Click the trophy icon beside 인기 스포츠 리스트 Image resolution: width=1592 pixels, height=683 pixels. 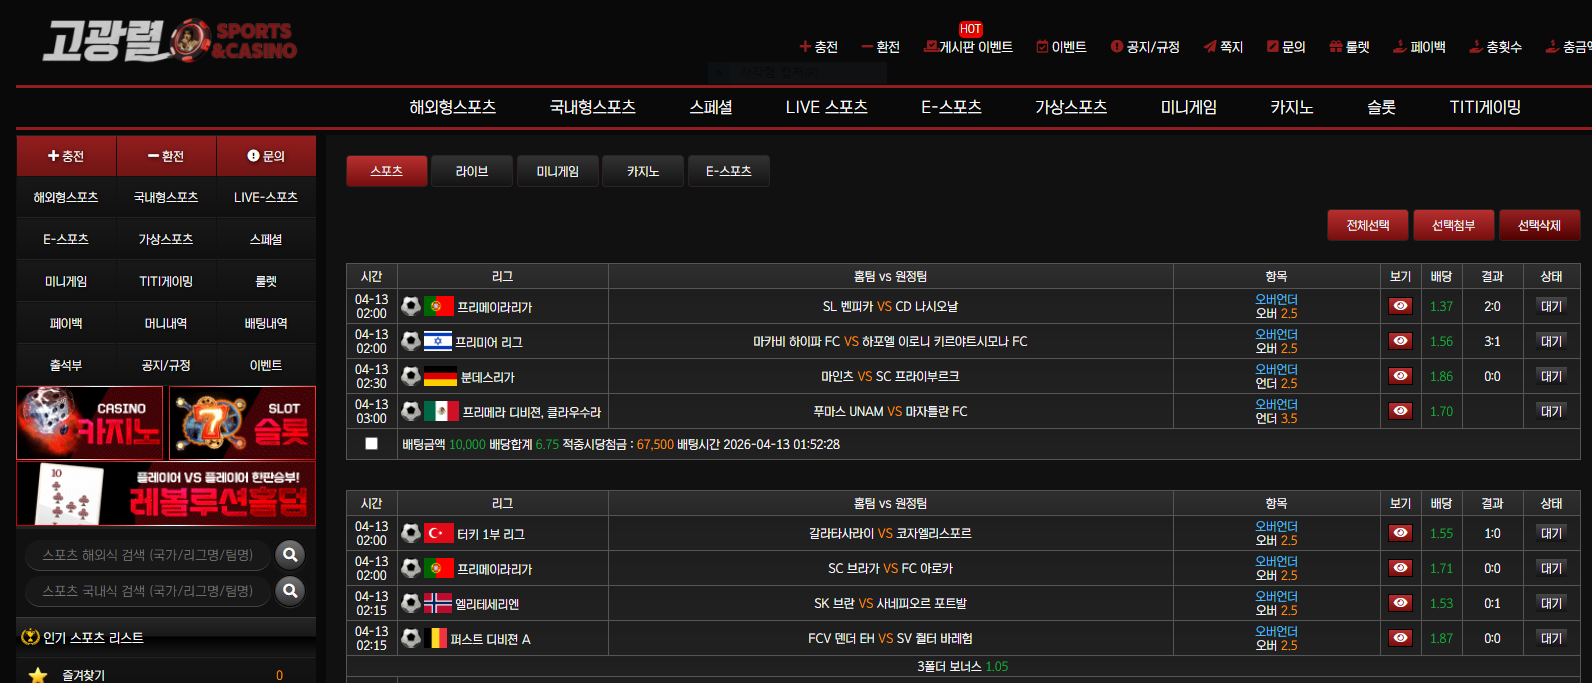(30, 637)
